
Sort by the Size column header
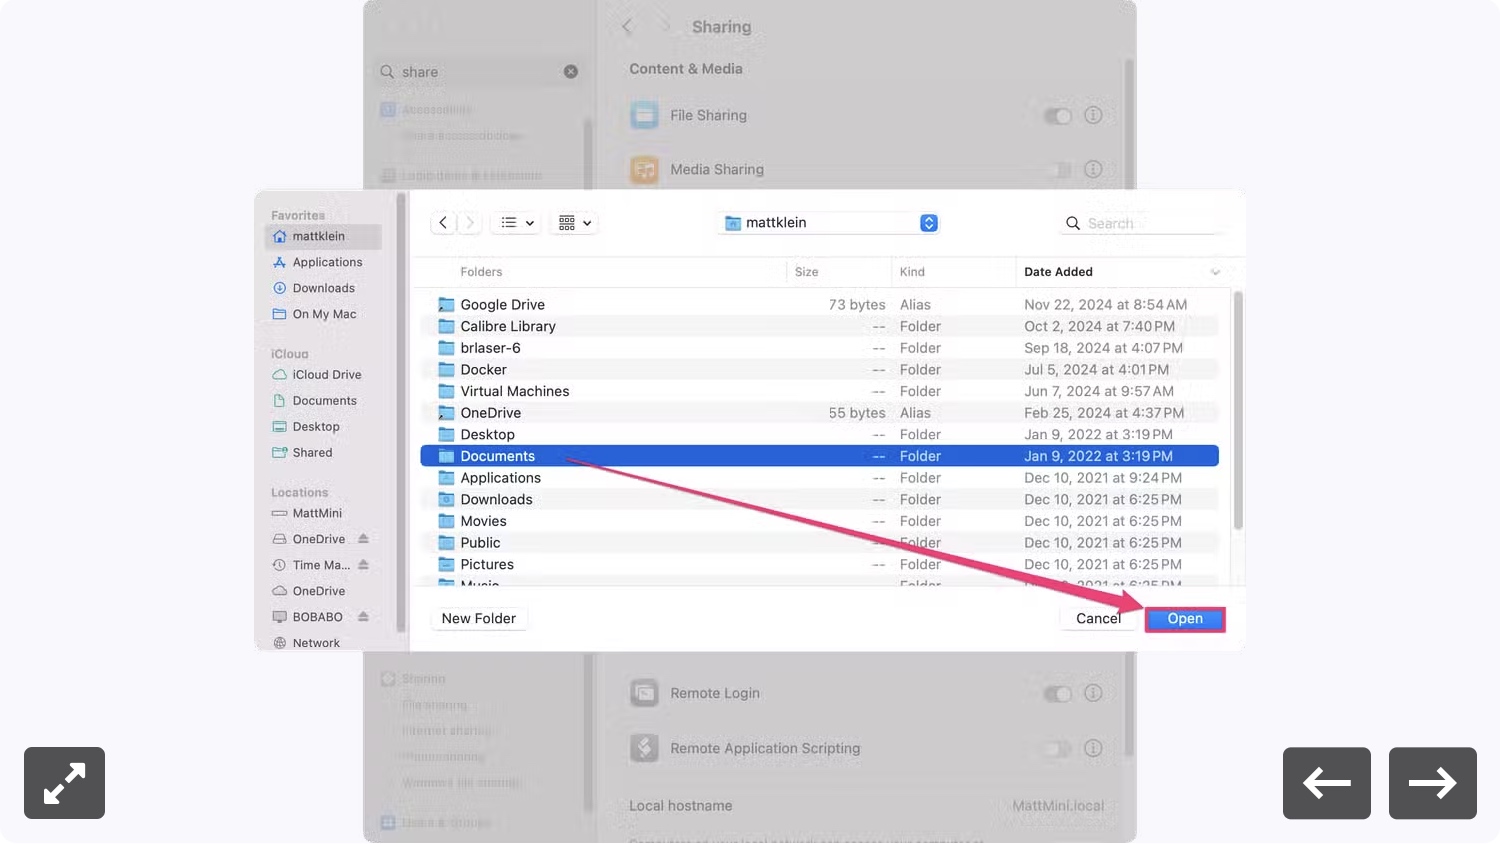coord(806,272)
